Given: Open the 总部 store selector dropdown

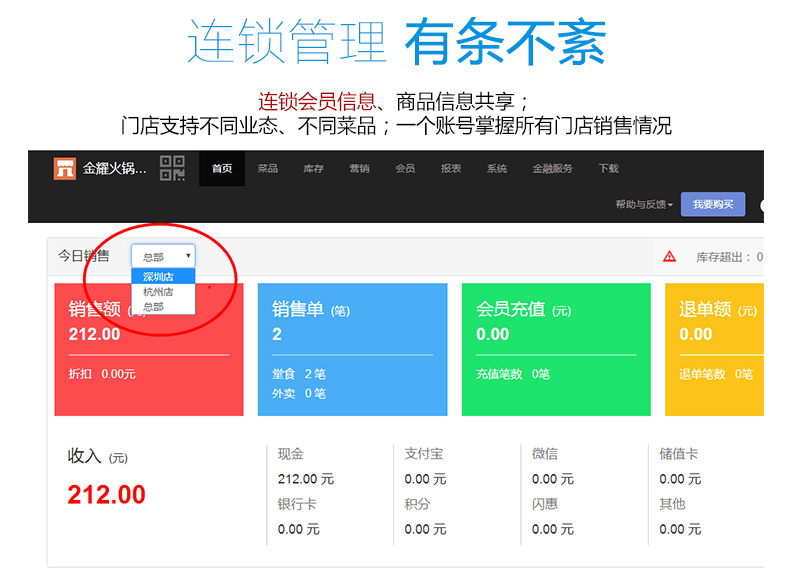Looking at the screenshot, I should point(163,256).
